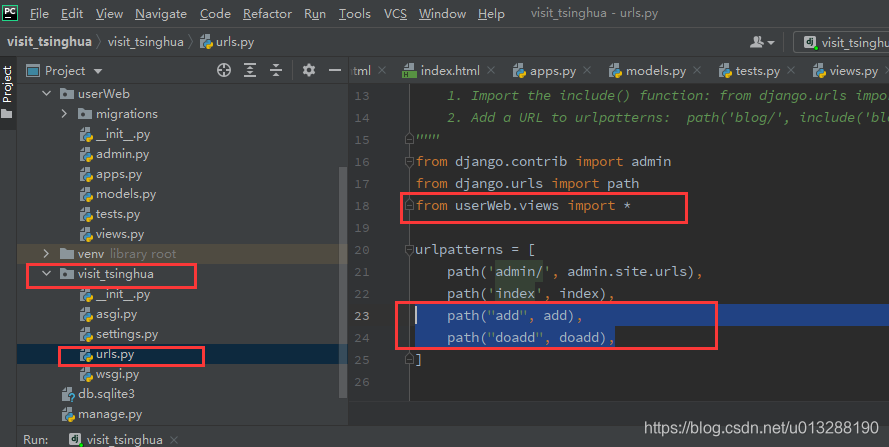Image resolution: width=889 pixels, height=447 pixels.
Task: Select asgi.py in project tree
Action: pos(109,314)
